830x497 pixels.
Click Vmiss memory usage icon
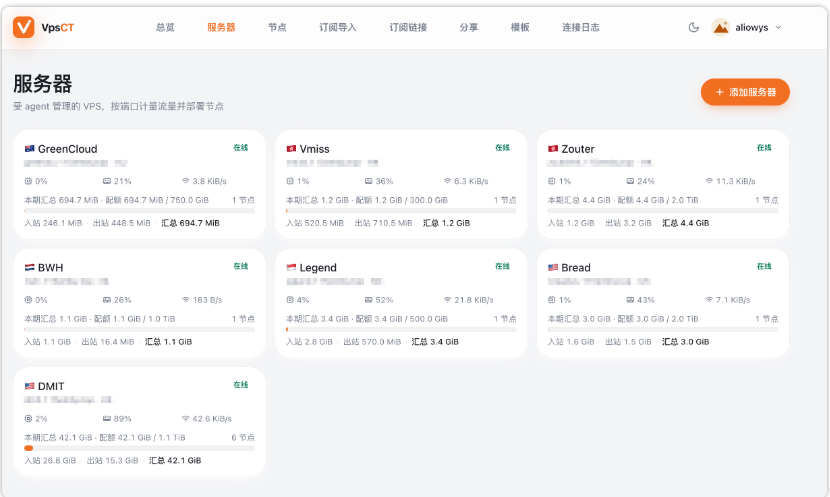coord(368,181)
